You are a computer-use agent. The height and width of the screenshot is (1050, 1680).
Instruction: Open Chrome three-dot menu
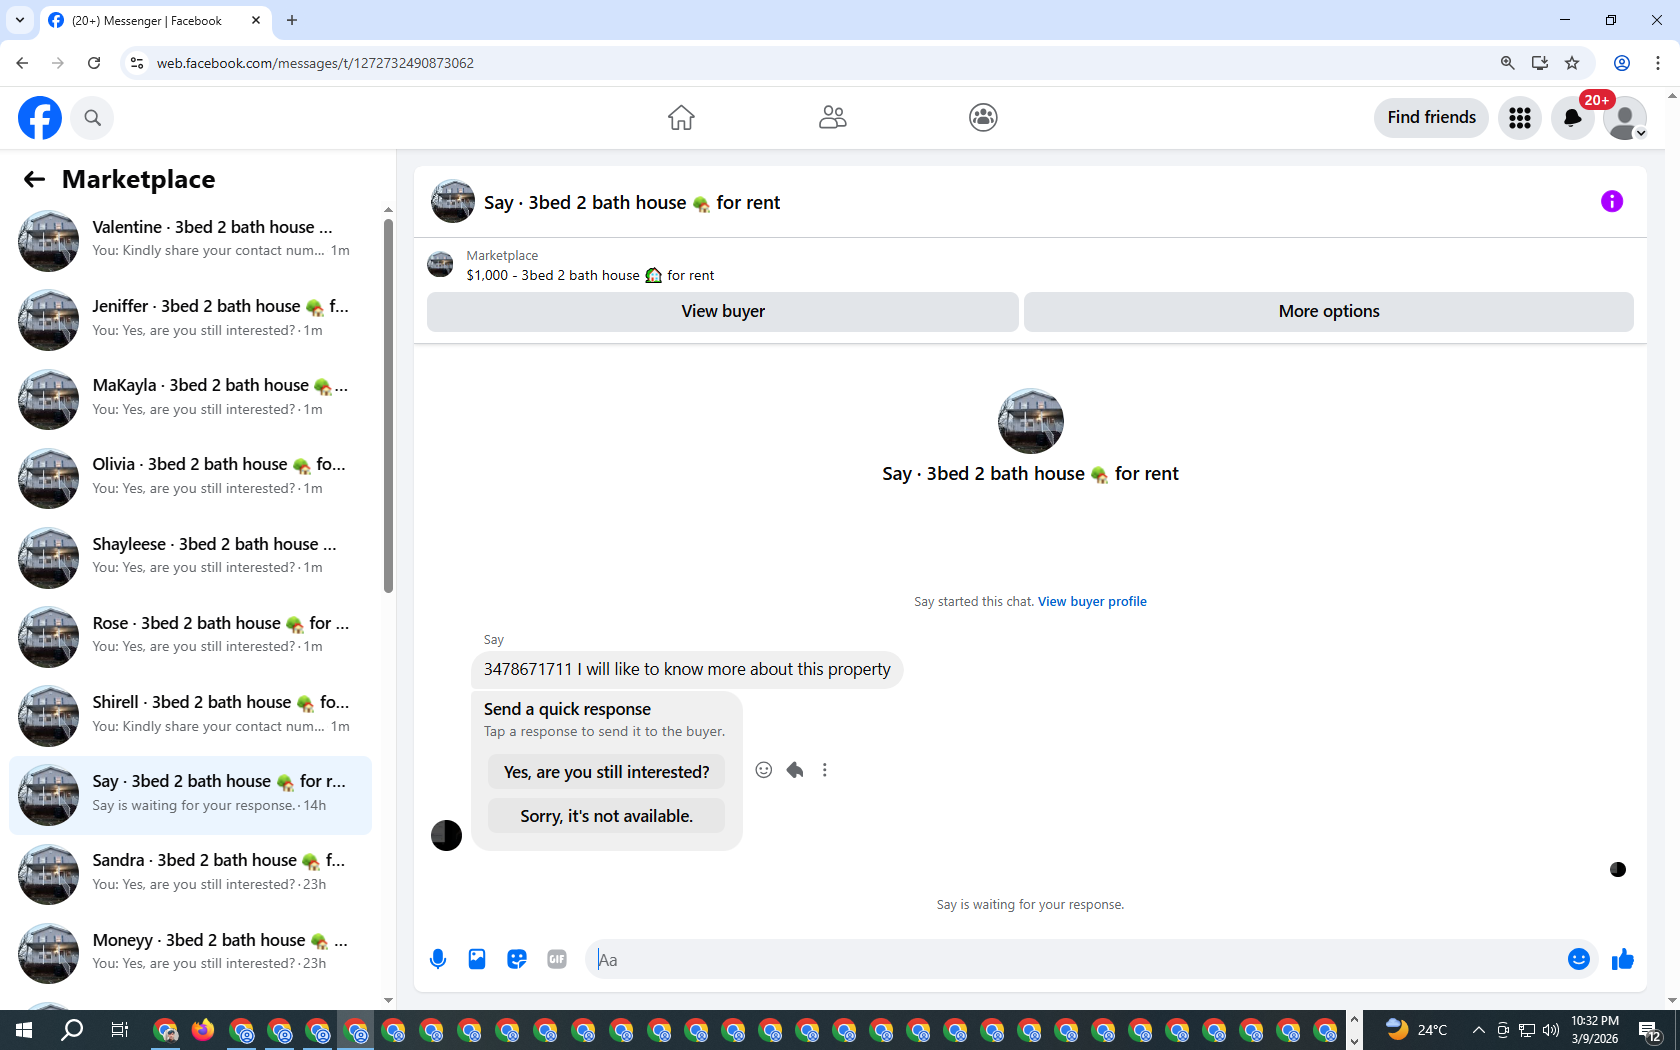[x=1658, y=63]
